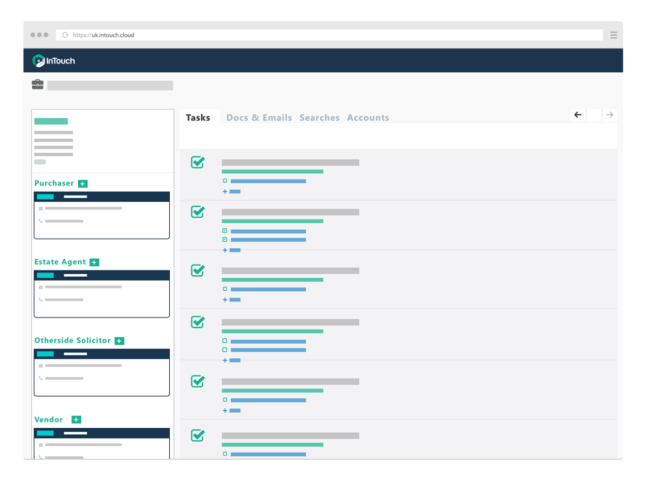The width and height of the screenshot is (647, 480).
Task: Click the uk.intouch.cloud address bar
Action: [x=329, y=35]
